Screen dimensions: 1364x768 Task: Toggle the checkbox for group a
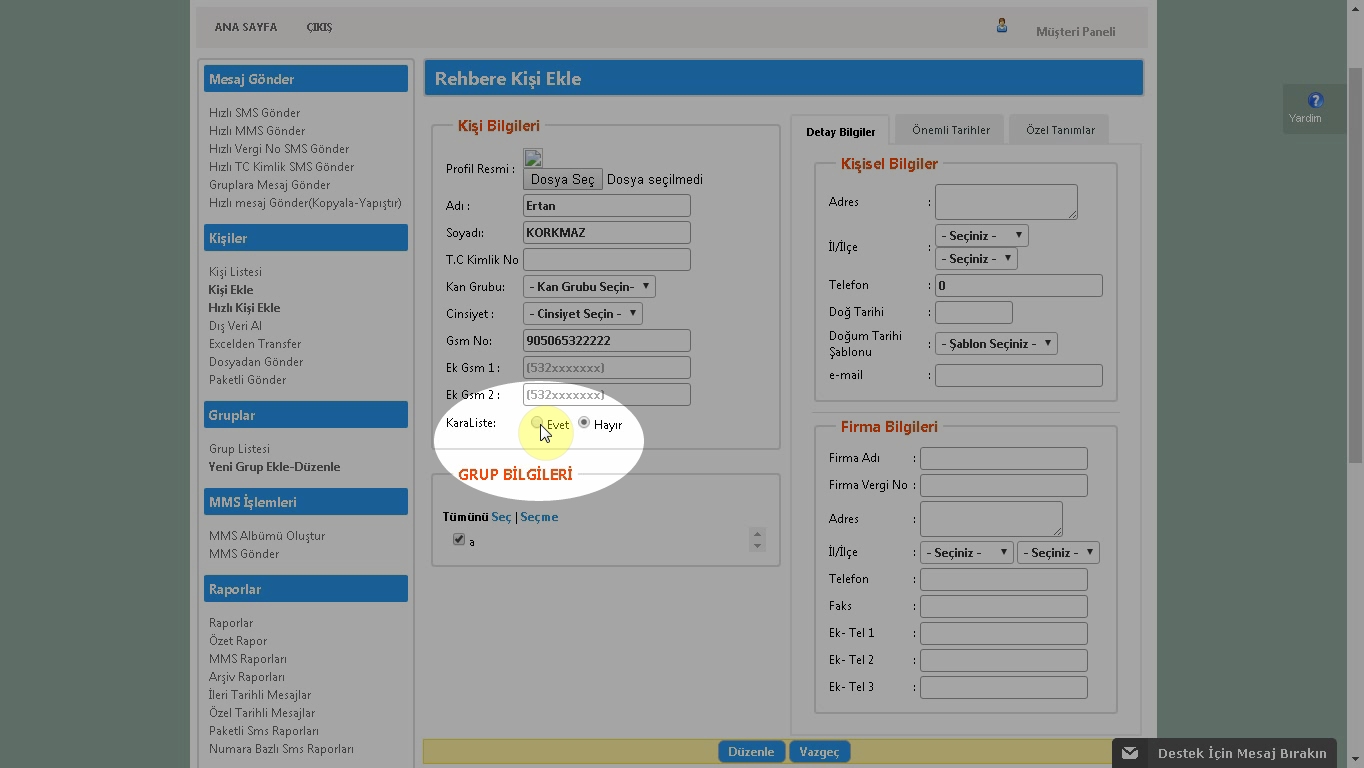(459, 540)
